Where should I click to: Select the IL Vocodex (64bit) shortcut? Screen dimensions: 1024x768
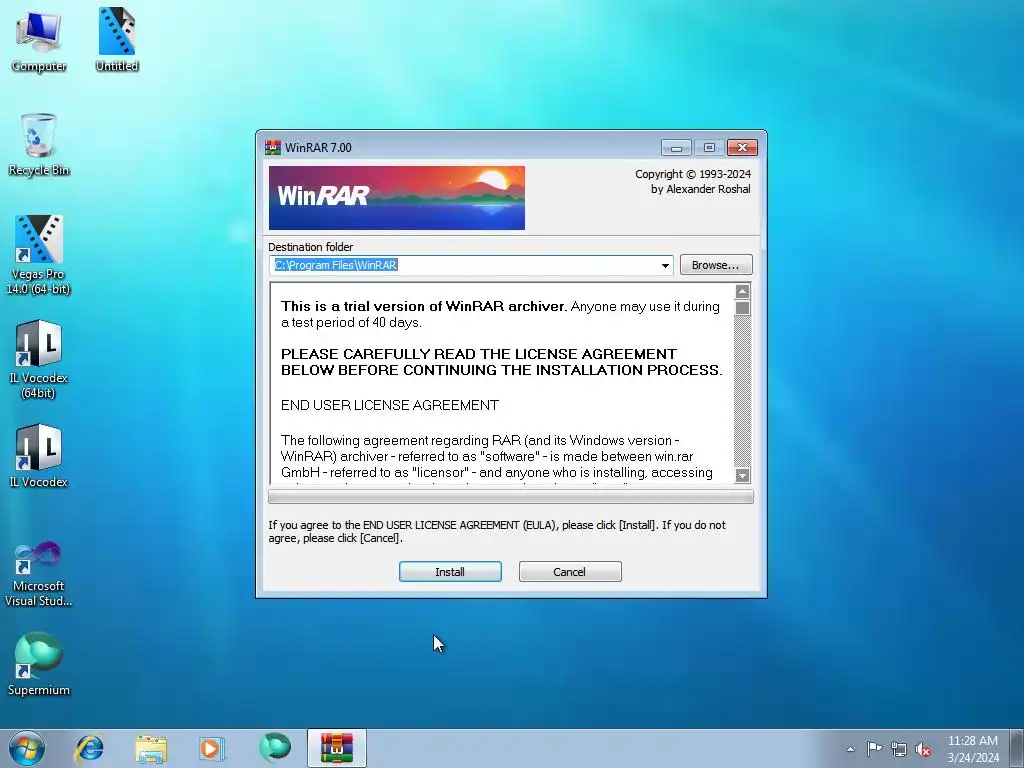click(x=39, y=359)
